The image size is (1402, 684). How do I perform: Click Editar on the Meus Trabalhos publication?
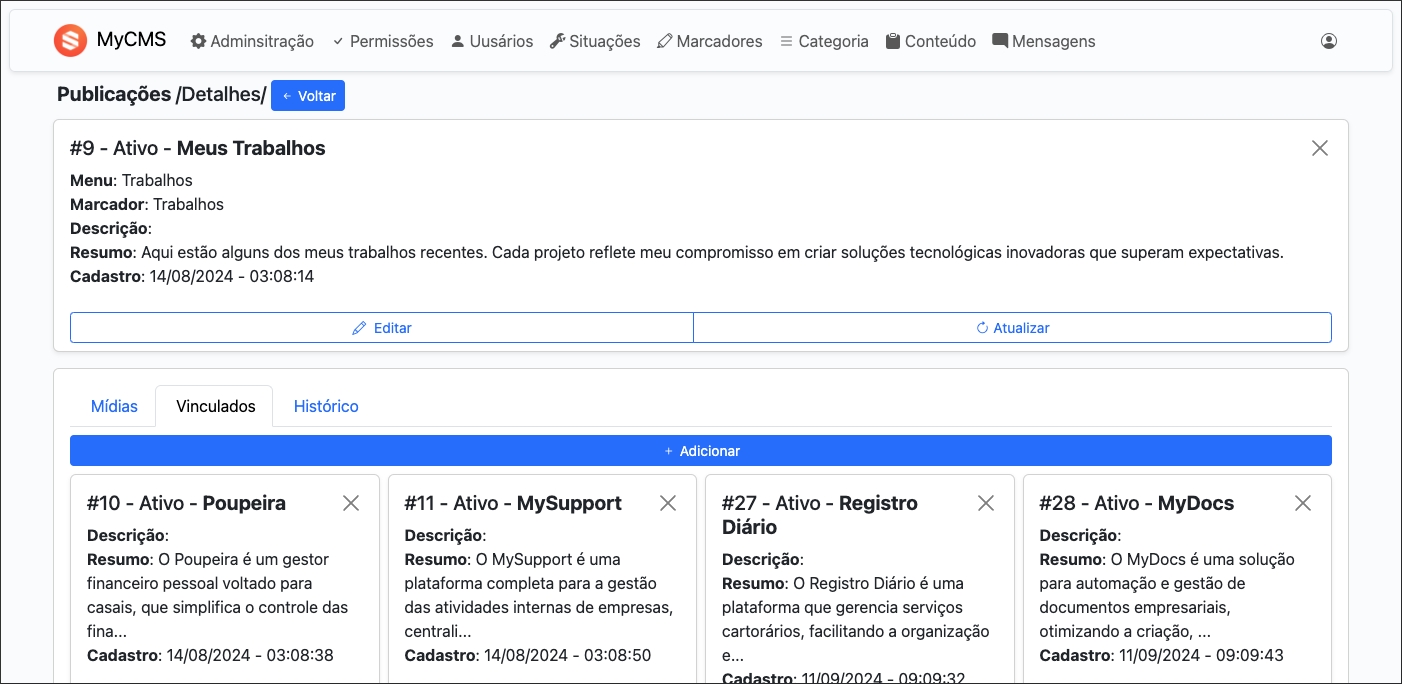coord(380,327)
